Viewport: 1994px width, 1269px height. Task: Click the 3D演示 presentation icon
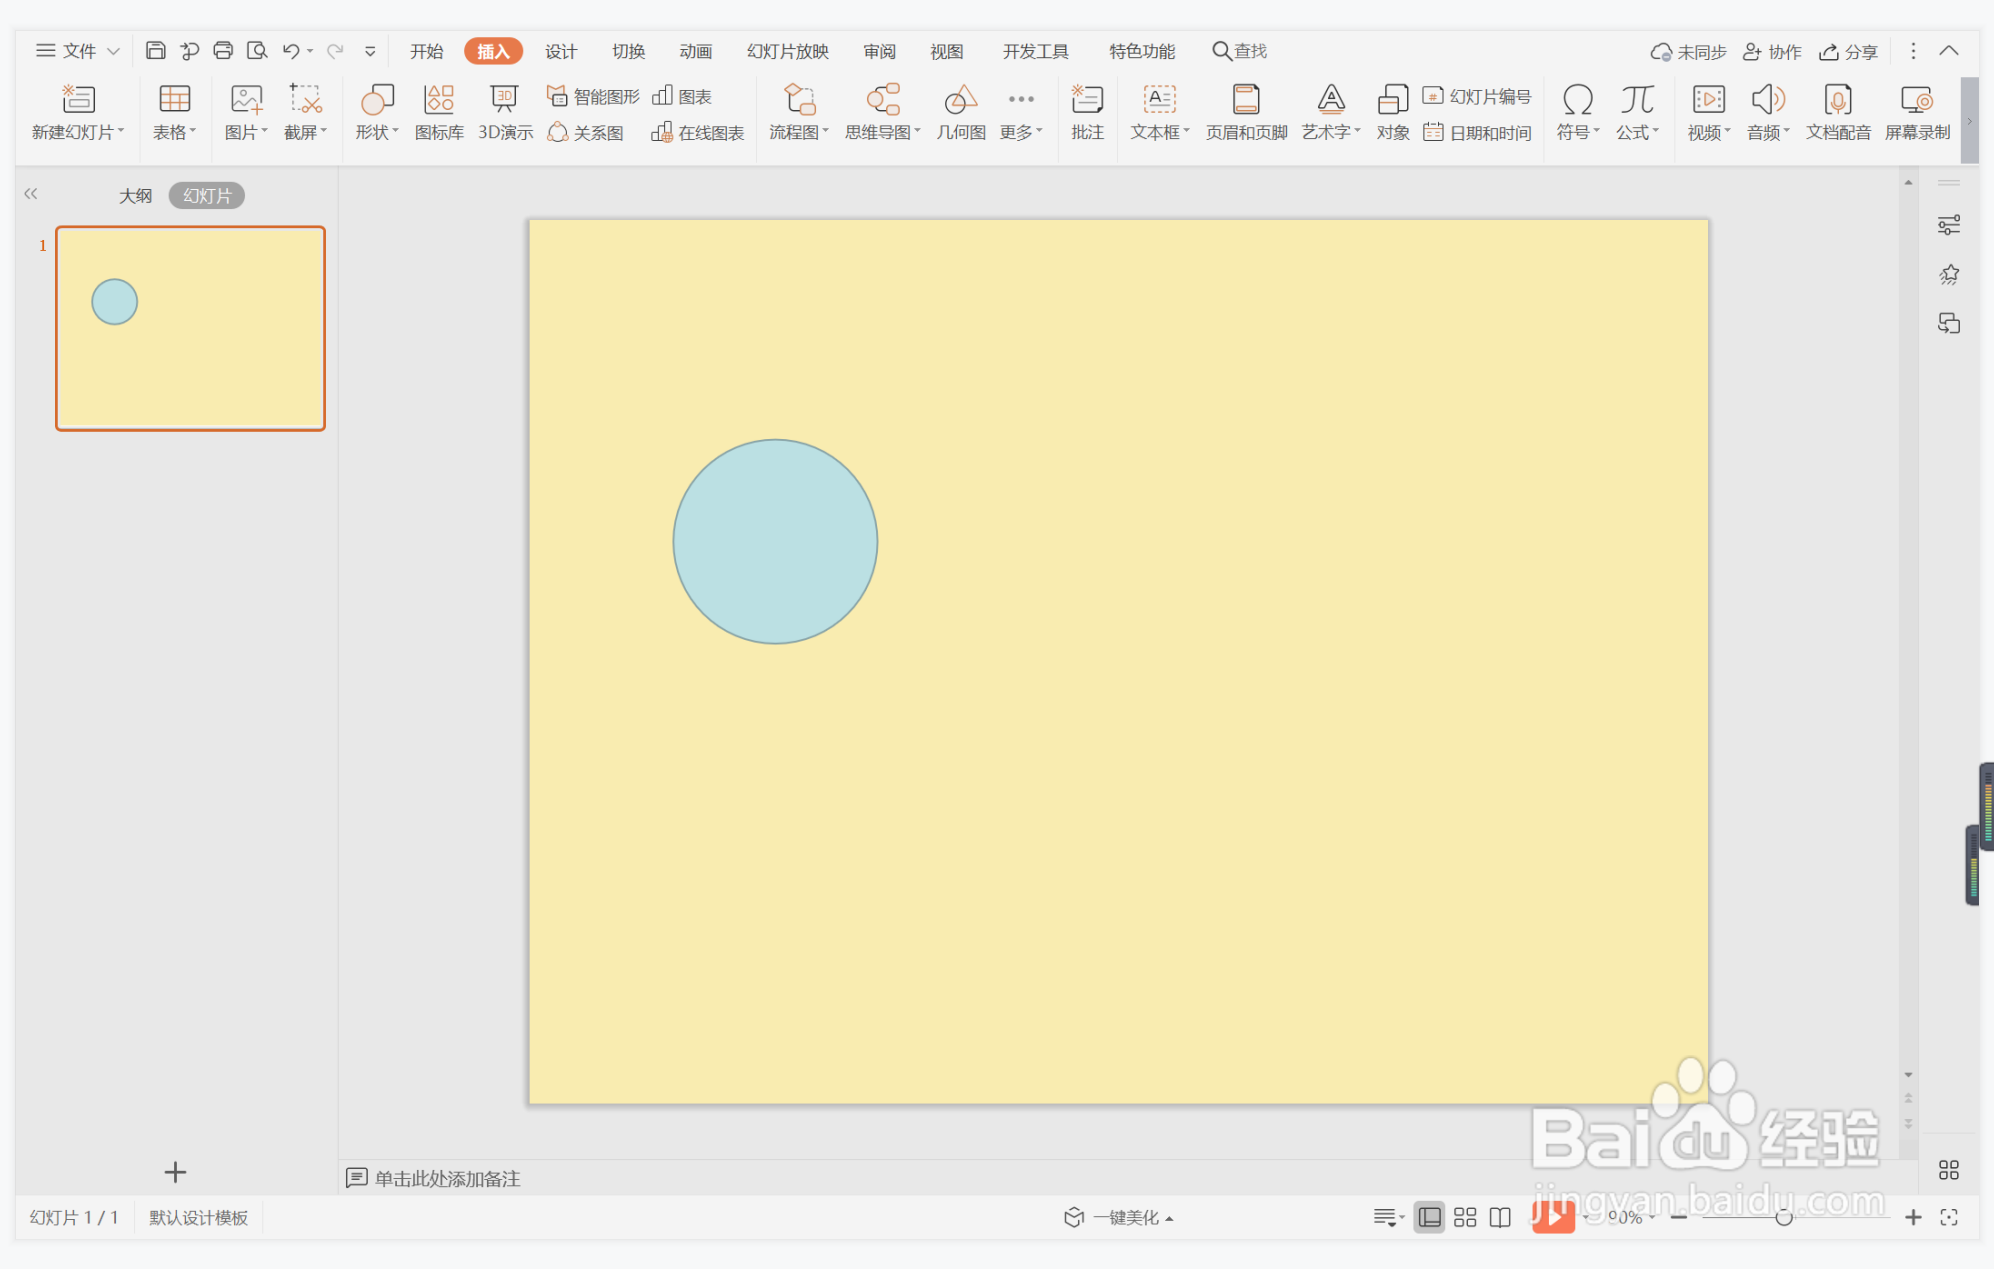505,111
